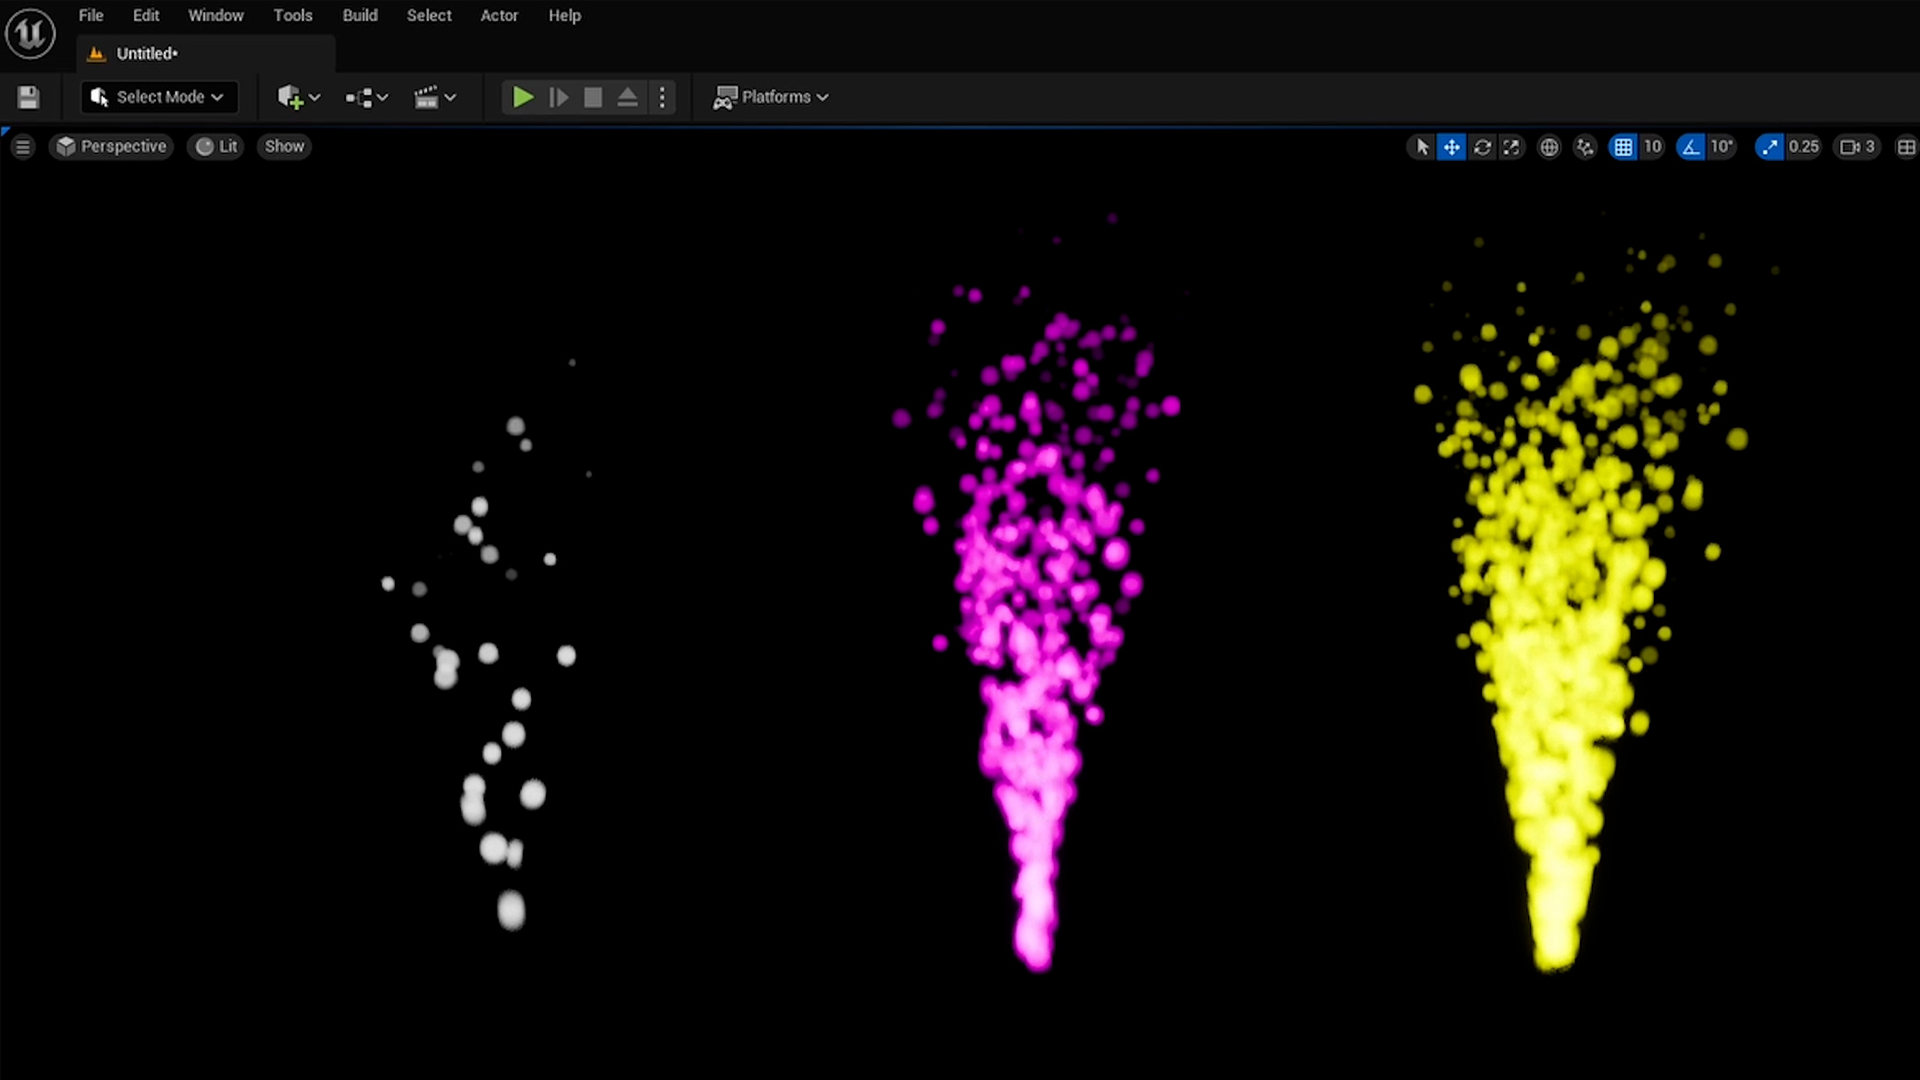Screen dimensions: 1920x1080
Task: Click the viewport layout icon at right
Action: pyautogui.click(x=1906, y=147)
